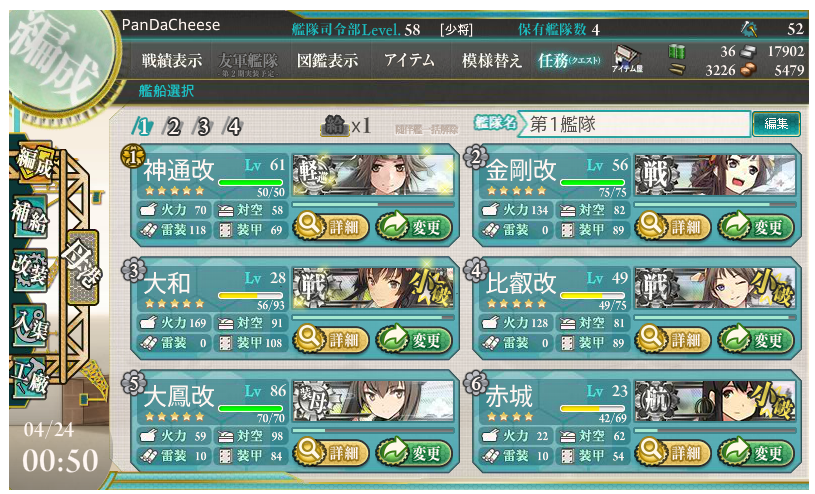Open the アイテム屋 item shop icon
The image size is (815, 494).
[627, 58]
